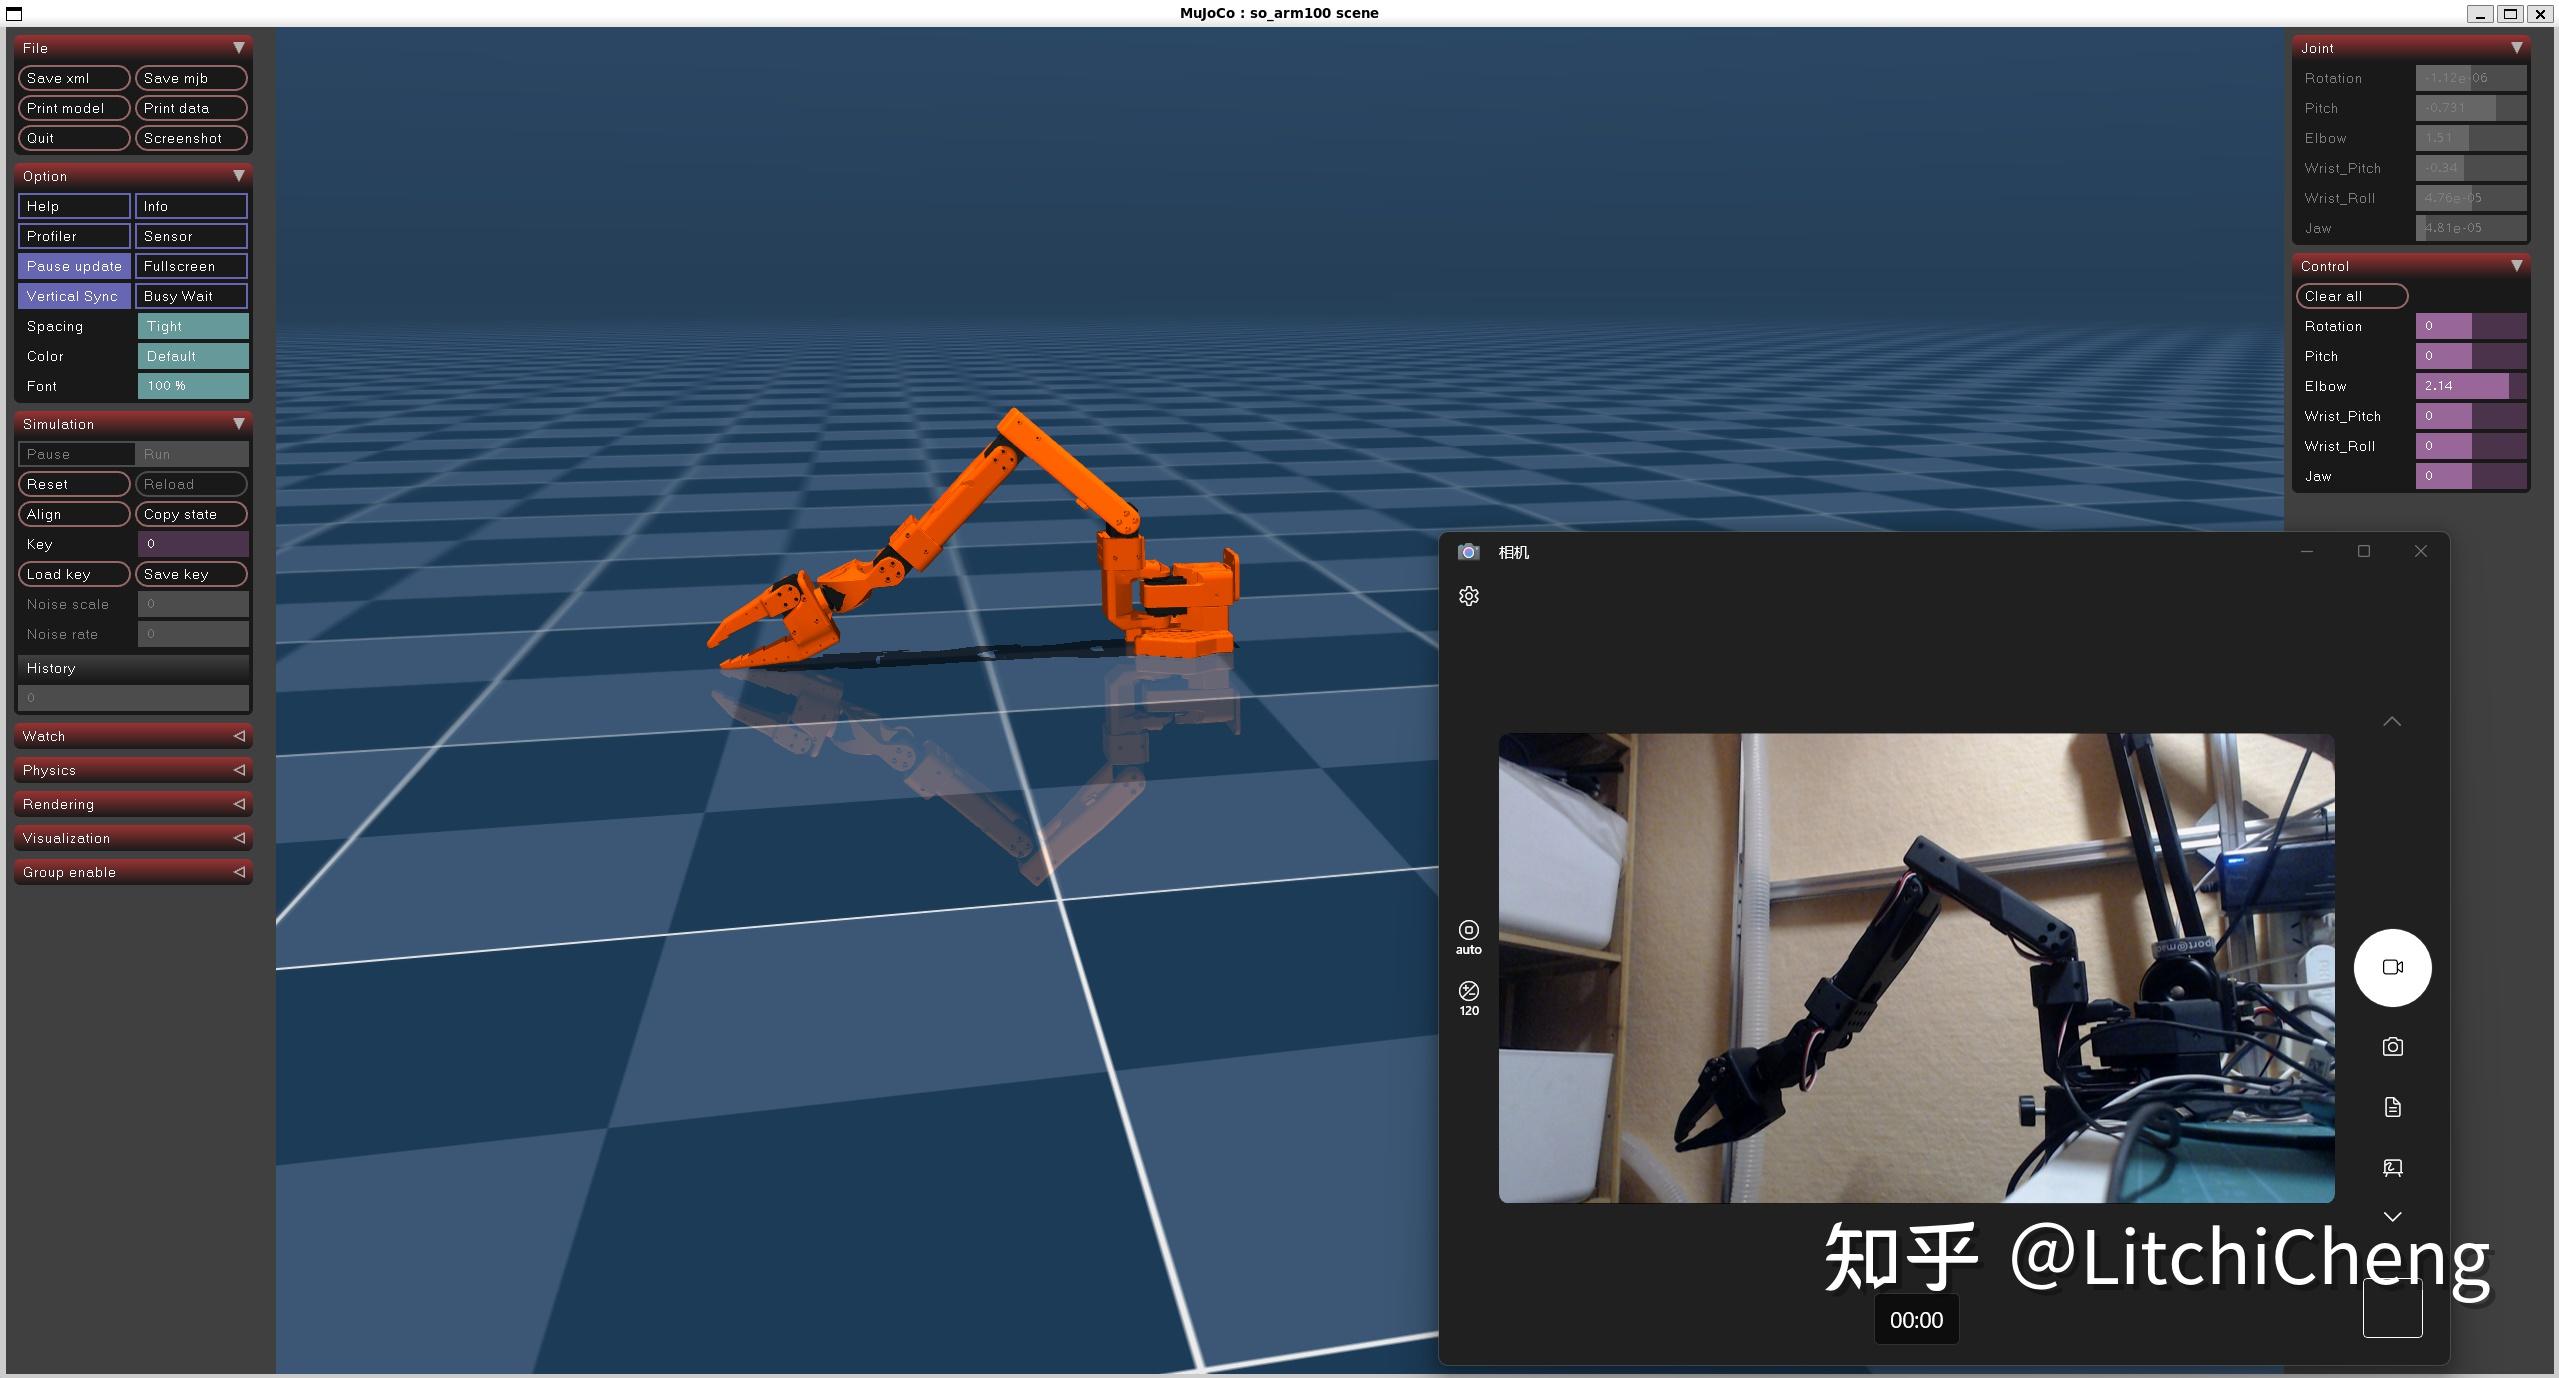Click the Reset simulation button
The image size is (2559, 1378).
point(74,484)
